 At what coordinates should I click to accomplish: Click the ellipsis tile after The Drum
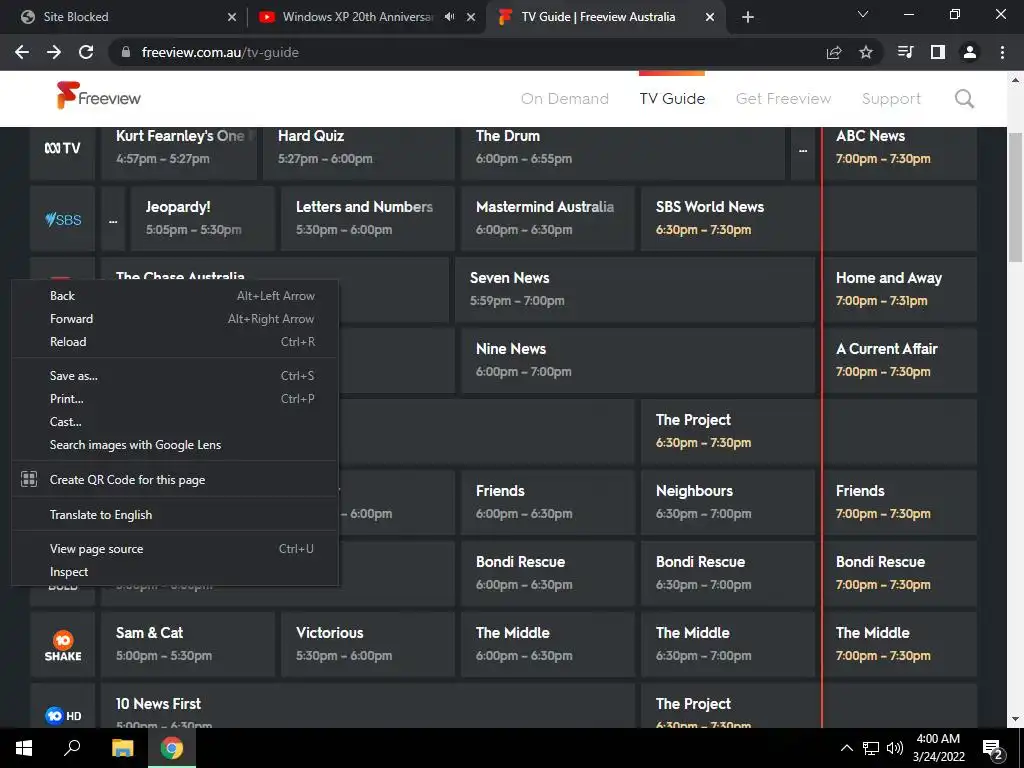point(803,153)
